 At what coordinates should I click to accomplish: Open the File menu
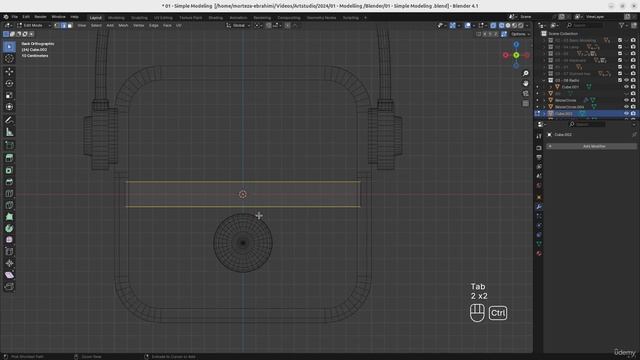pos(15,17)
